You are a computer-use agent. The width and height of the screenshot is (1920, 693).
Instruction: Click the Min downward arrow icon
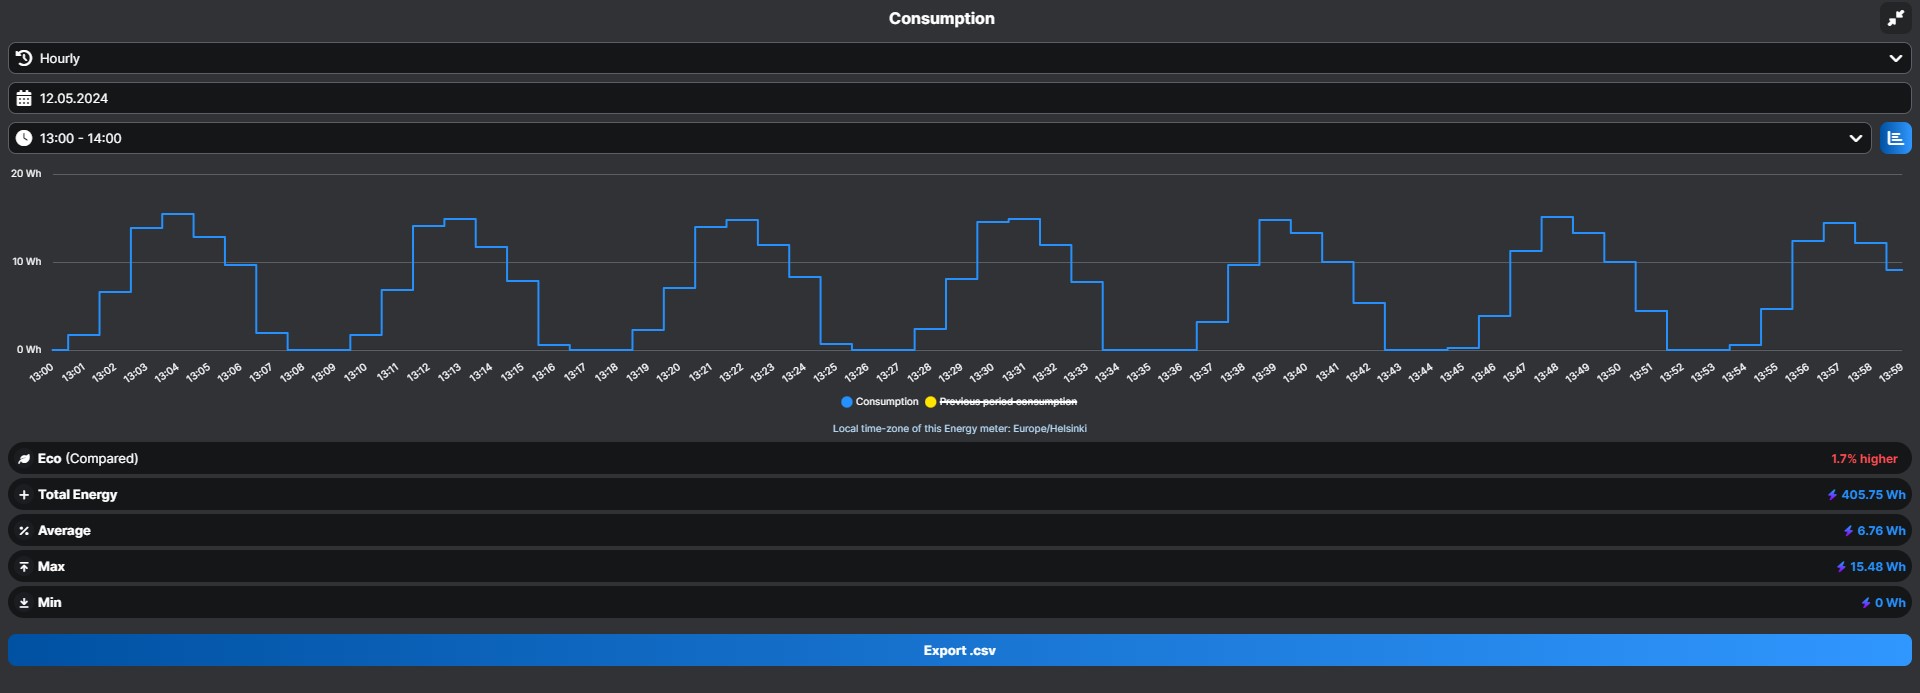coord(24,603)
